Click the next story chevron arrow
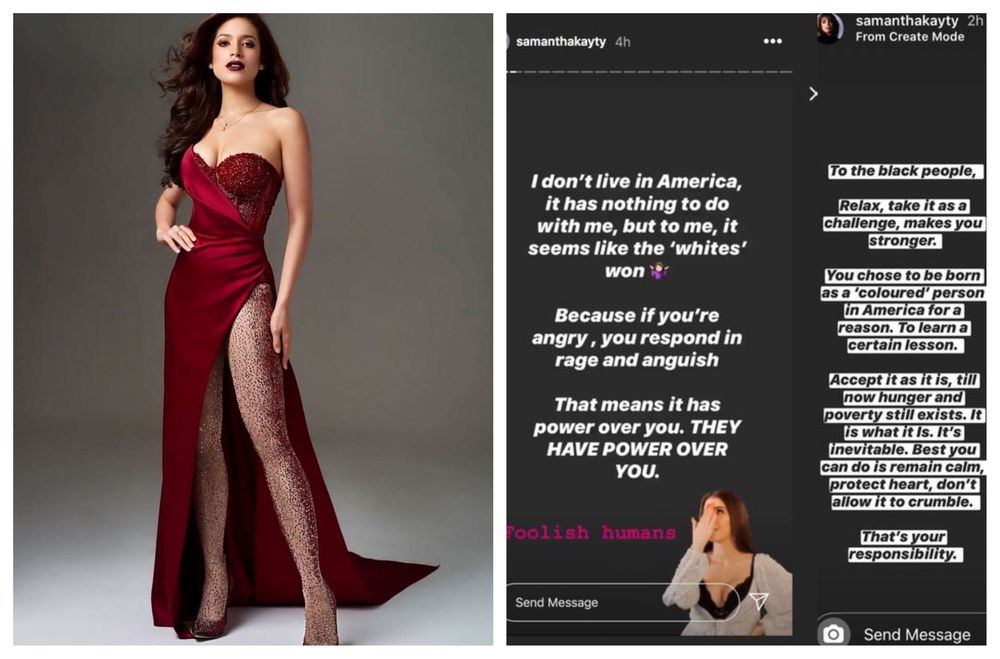This screenshot has height=659, width=1000. 813,94
